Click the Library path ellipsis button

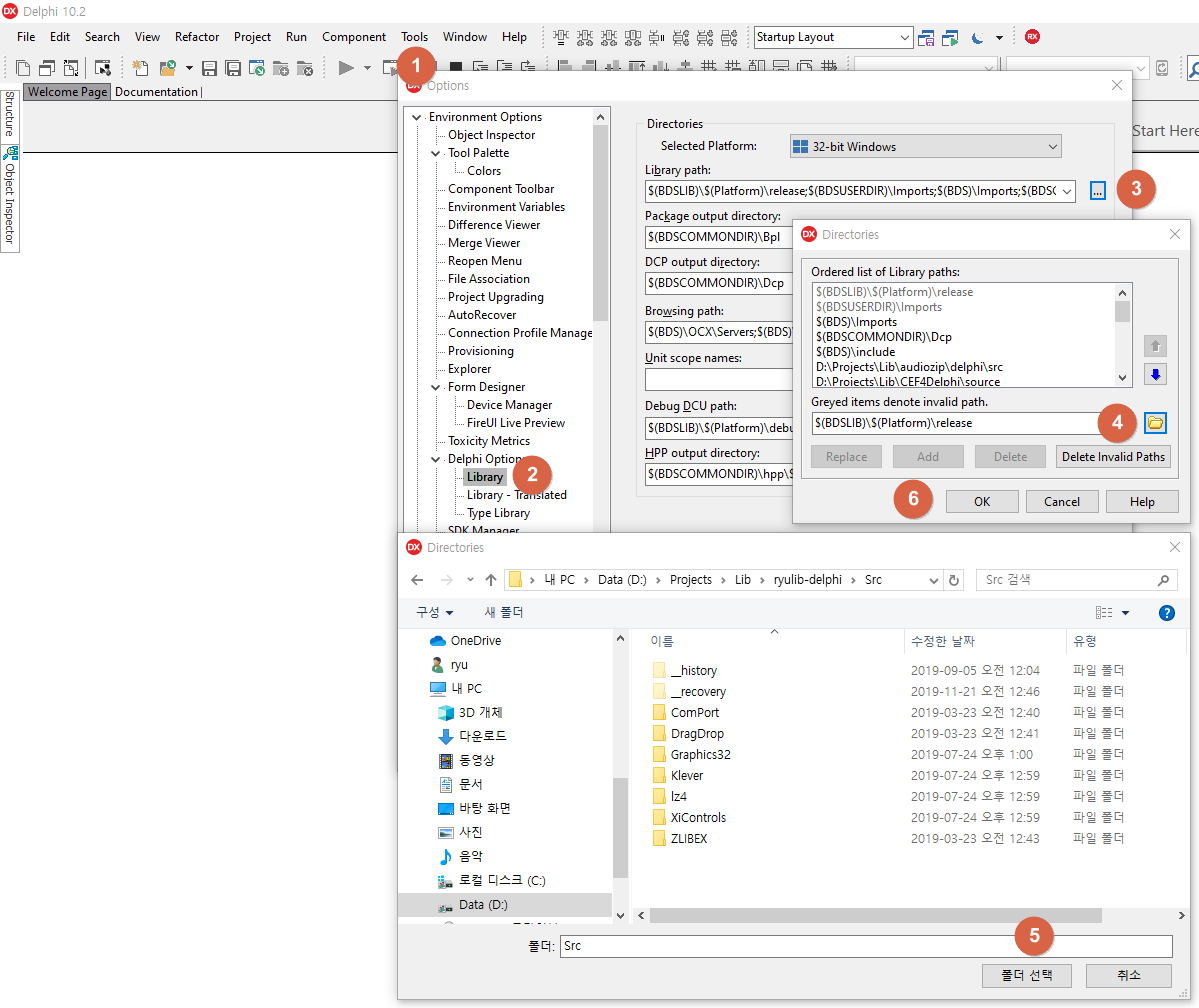[1097, 191]
